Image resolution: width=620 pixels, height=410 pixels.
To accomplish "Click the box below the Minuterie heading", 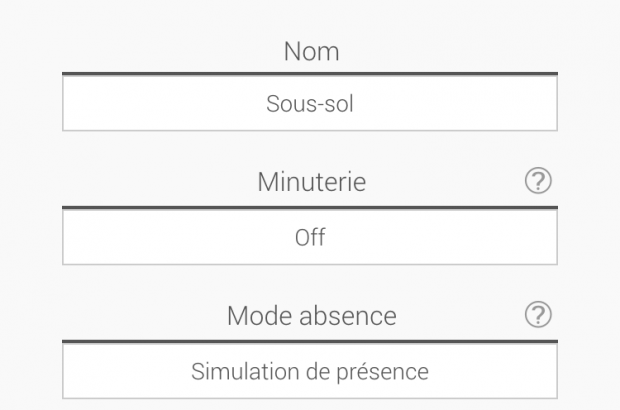I will 310,237.
